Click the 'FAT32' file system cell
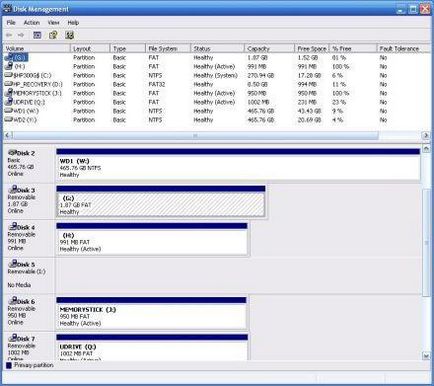Screen dimensions: 434x386 pos(157,84)
